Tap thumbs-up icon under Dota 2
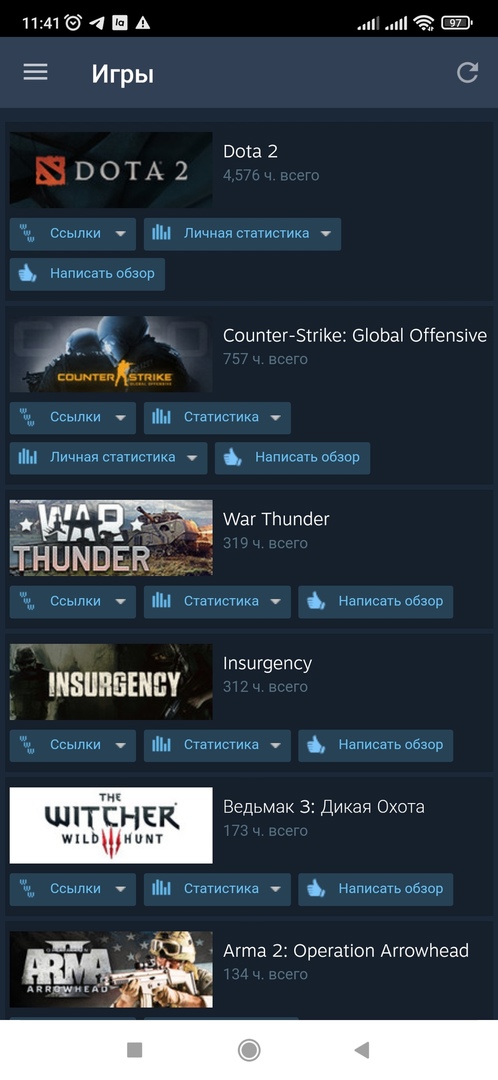 click(x=28, y=273)
